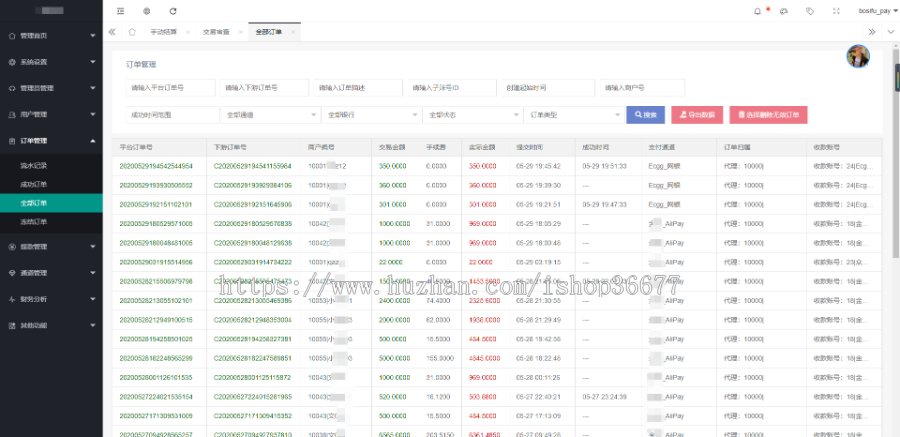Select 成功订单 in sidebar submenu
Screen dimensions: 900x437
pos(34,184)
